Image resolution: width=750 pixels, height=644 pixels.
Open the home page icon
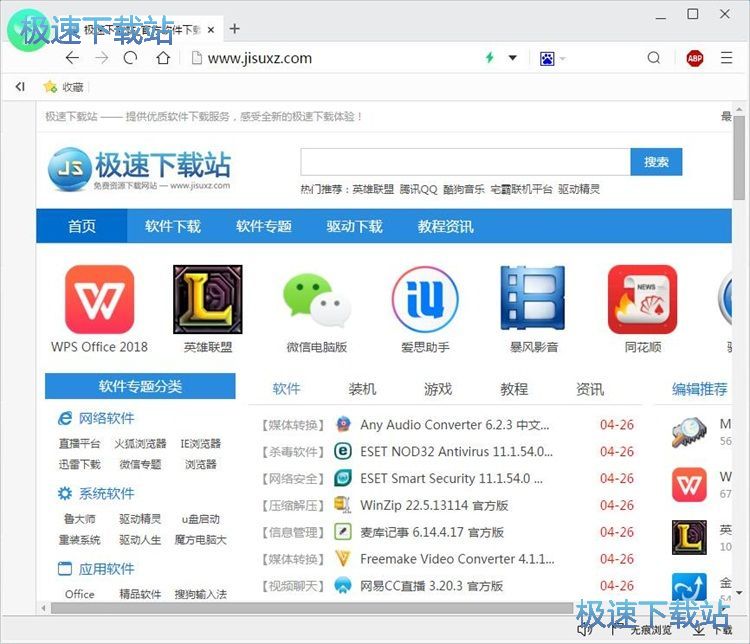tap(163, 58)
